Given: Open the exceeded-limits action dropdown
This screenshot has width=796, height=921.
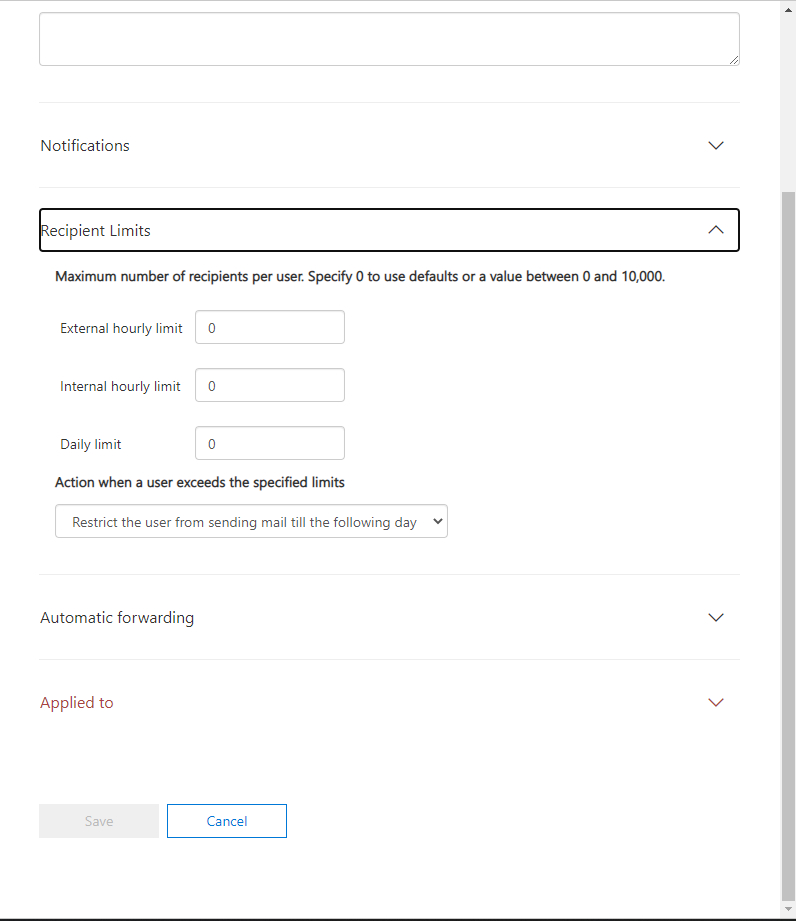Looking at the screenshot, I should 251,522.
